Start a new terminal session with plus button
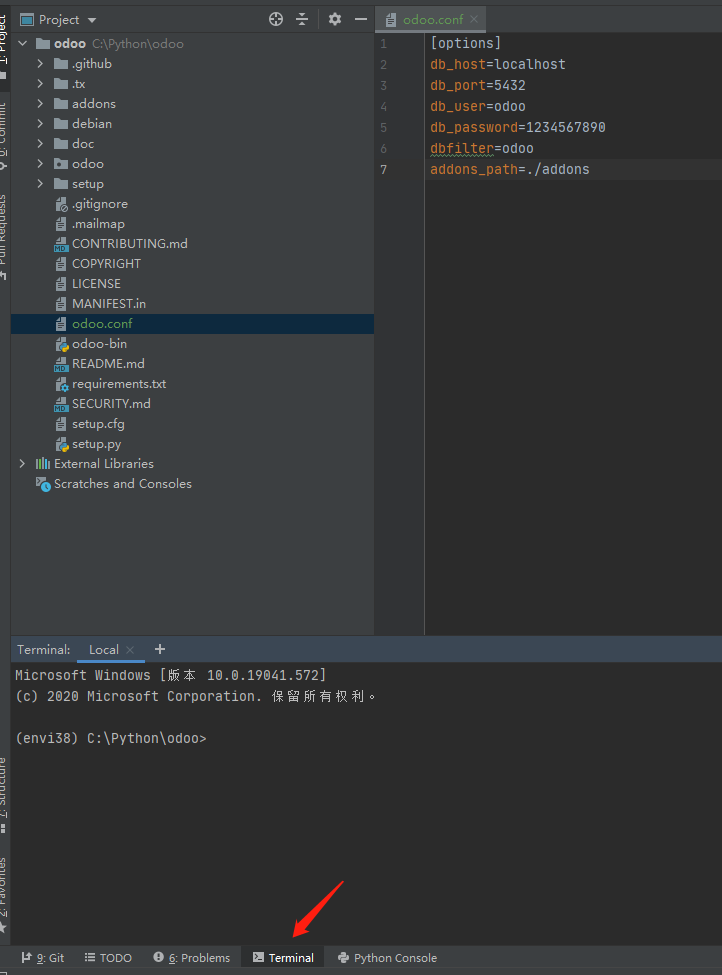The width and height of the screenshot is (722, 975). (x=159, y=649)
